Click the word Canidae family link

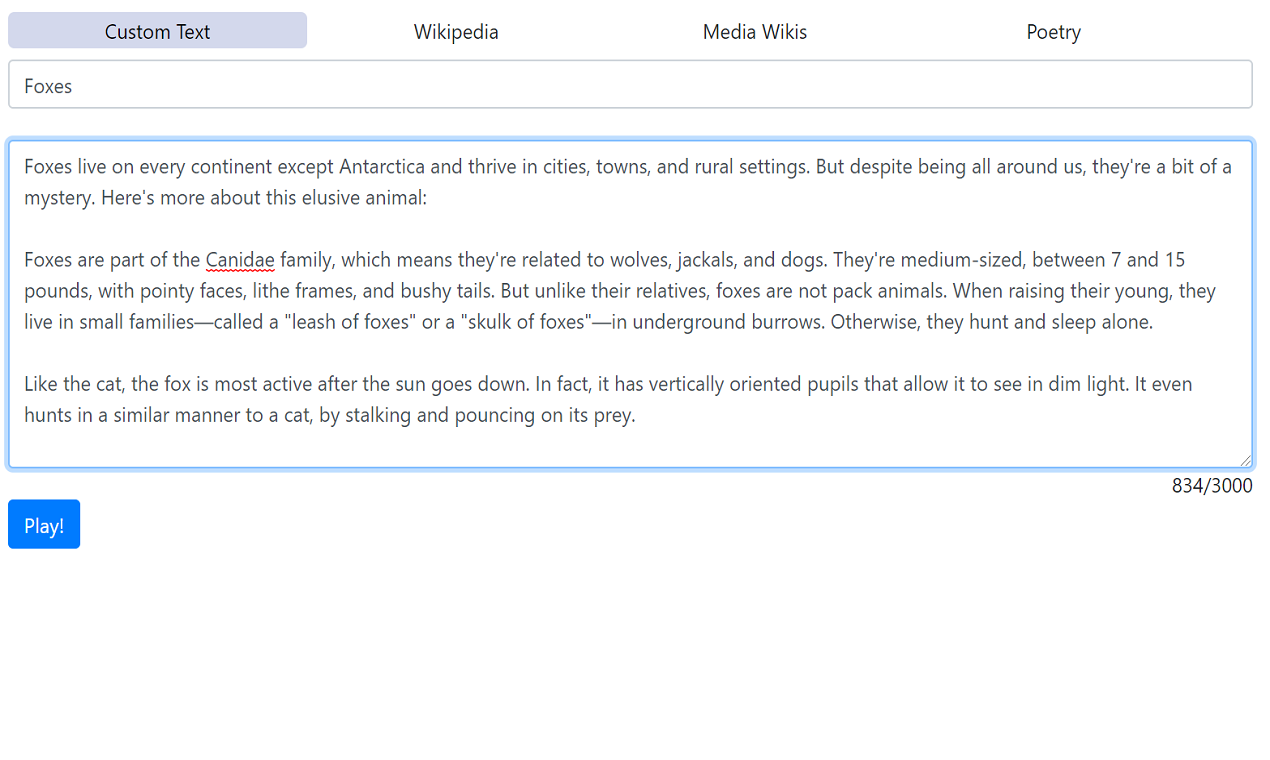coord(240,259)
